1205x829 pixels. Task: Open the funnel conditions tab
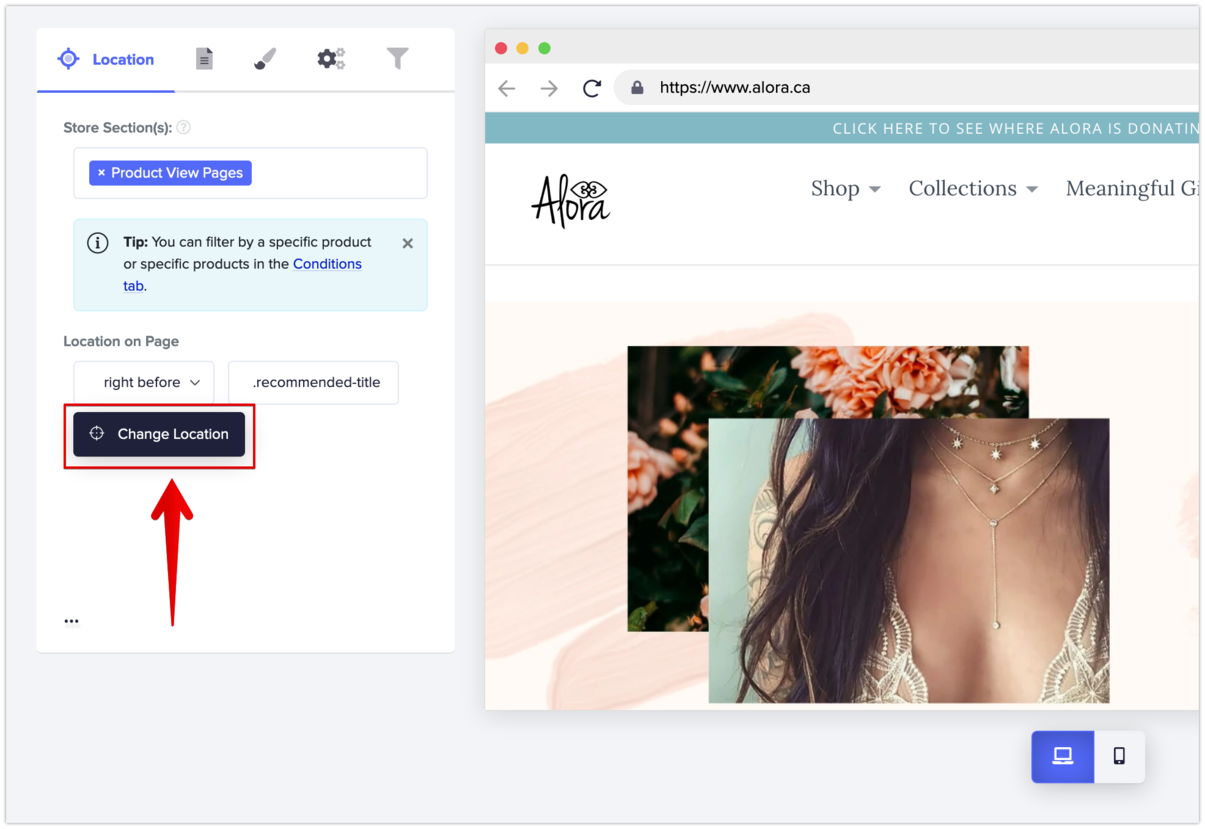pyautogui.click(x=398, y=60)
